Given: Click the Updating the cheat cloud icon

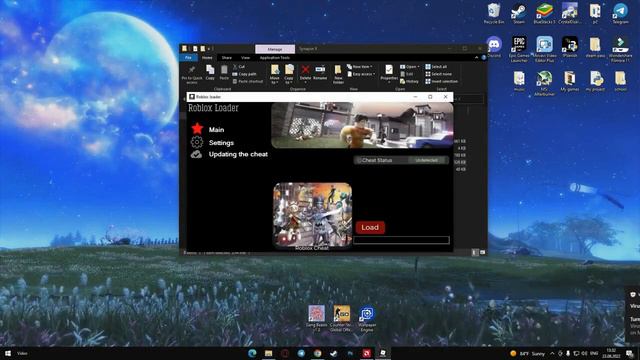Looking at the screenshot, I should click(x=196, y=154).
